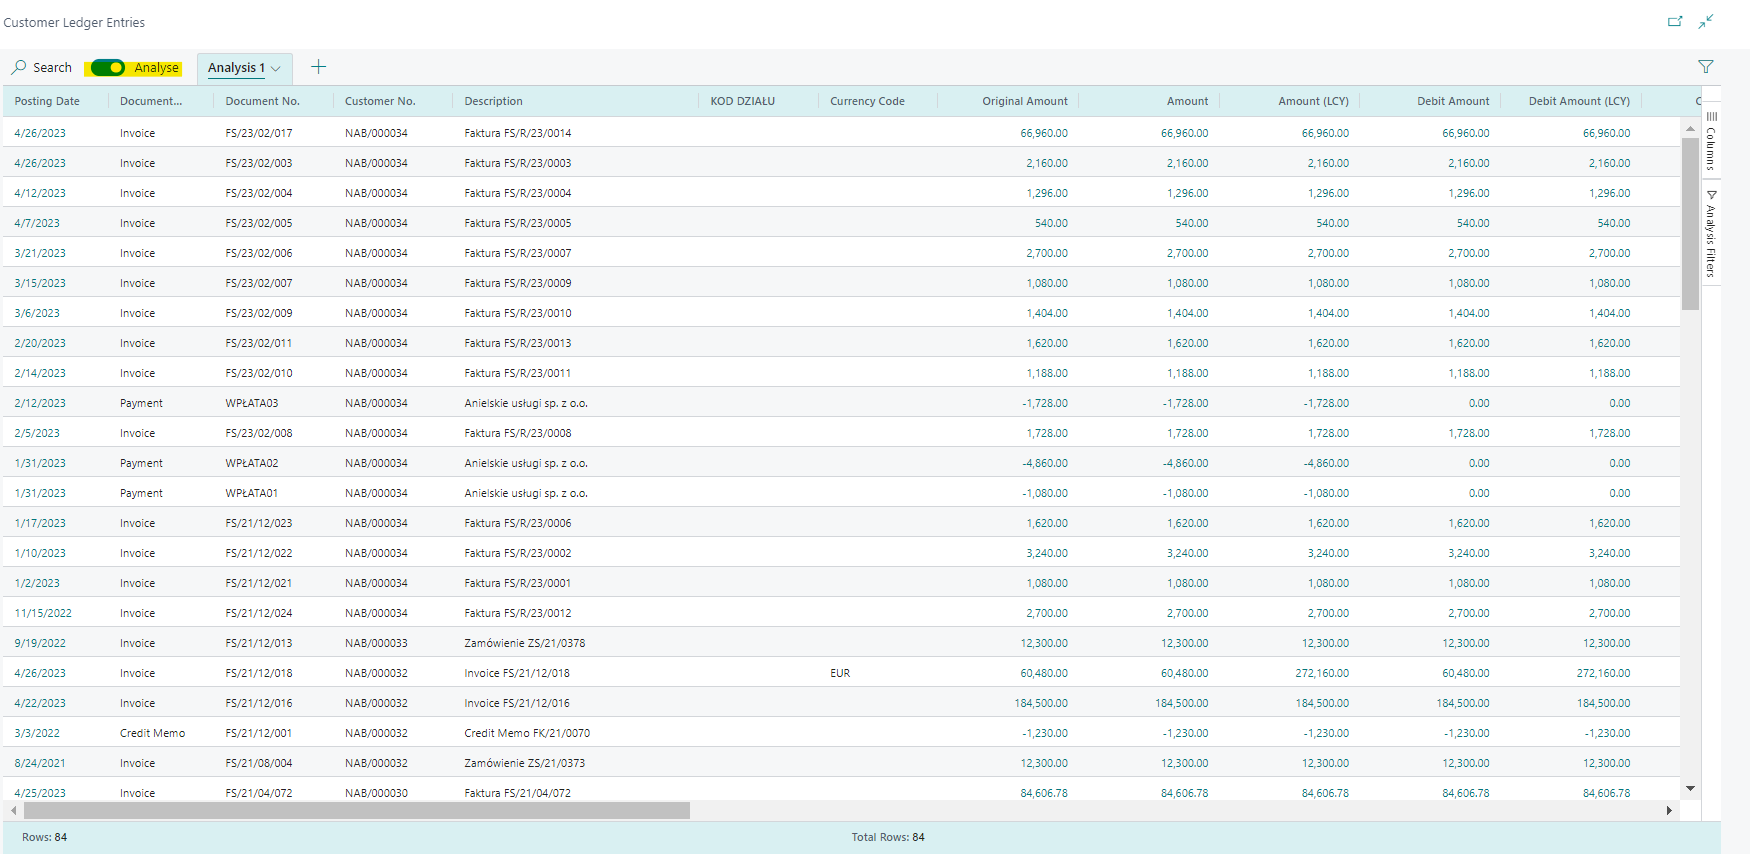This screenshot has width=1750, height=856.
Task: Click the Currency Code column header
Action: click(x=867, y=101)
